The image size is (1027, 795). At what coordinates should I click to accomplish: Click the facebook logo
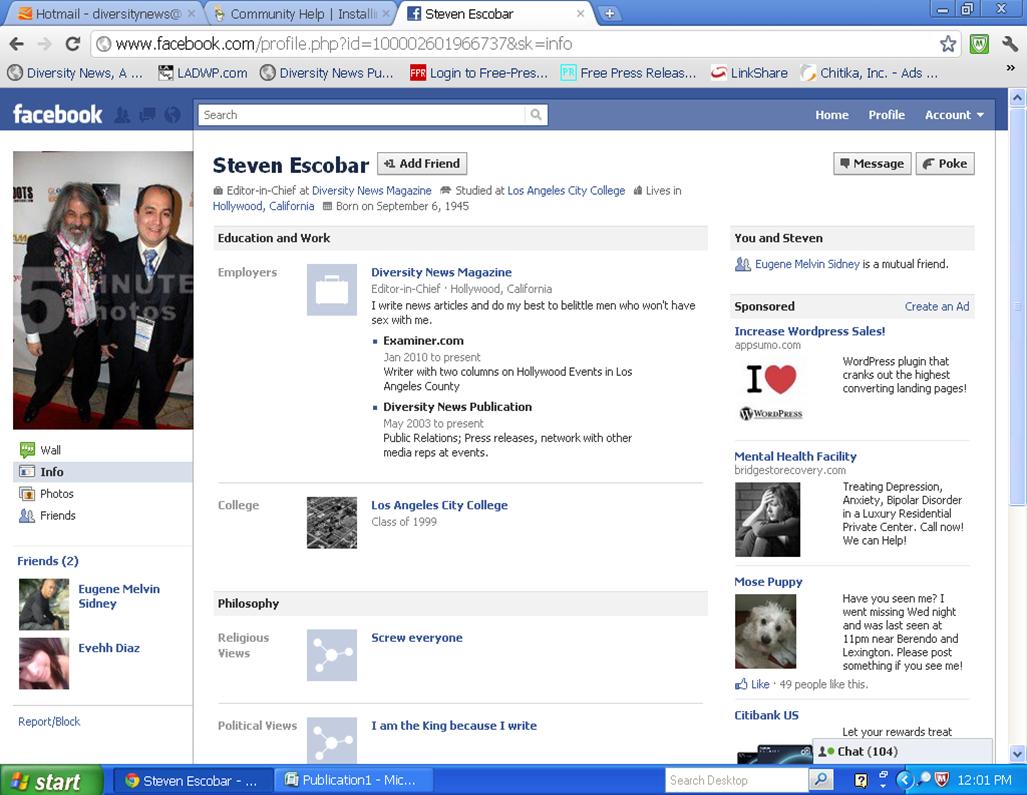[58, 115]
